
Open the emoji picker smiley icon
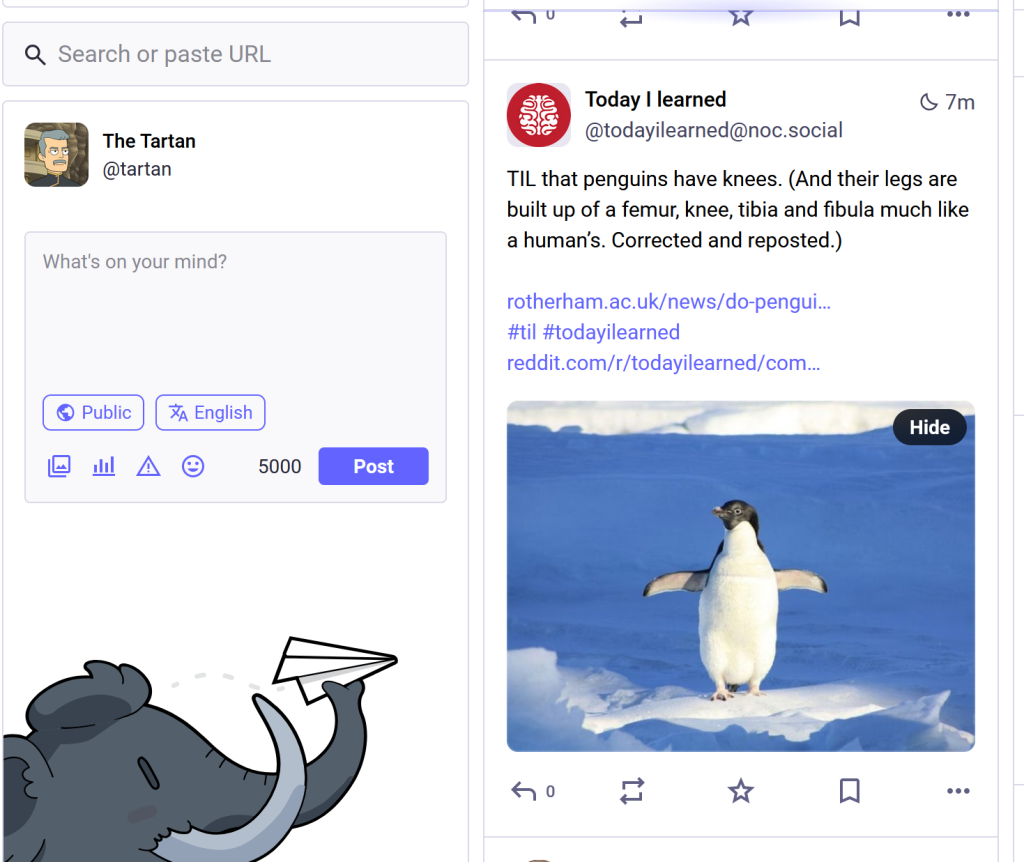tap(193, 466)
